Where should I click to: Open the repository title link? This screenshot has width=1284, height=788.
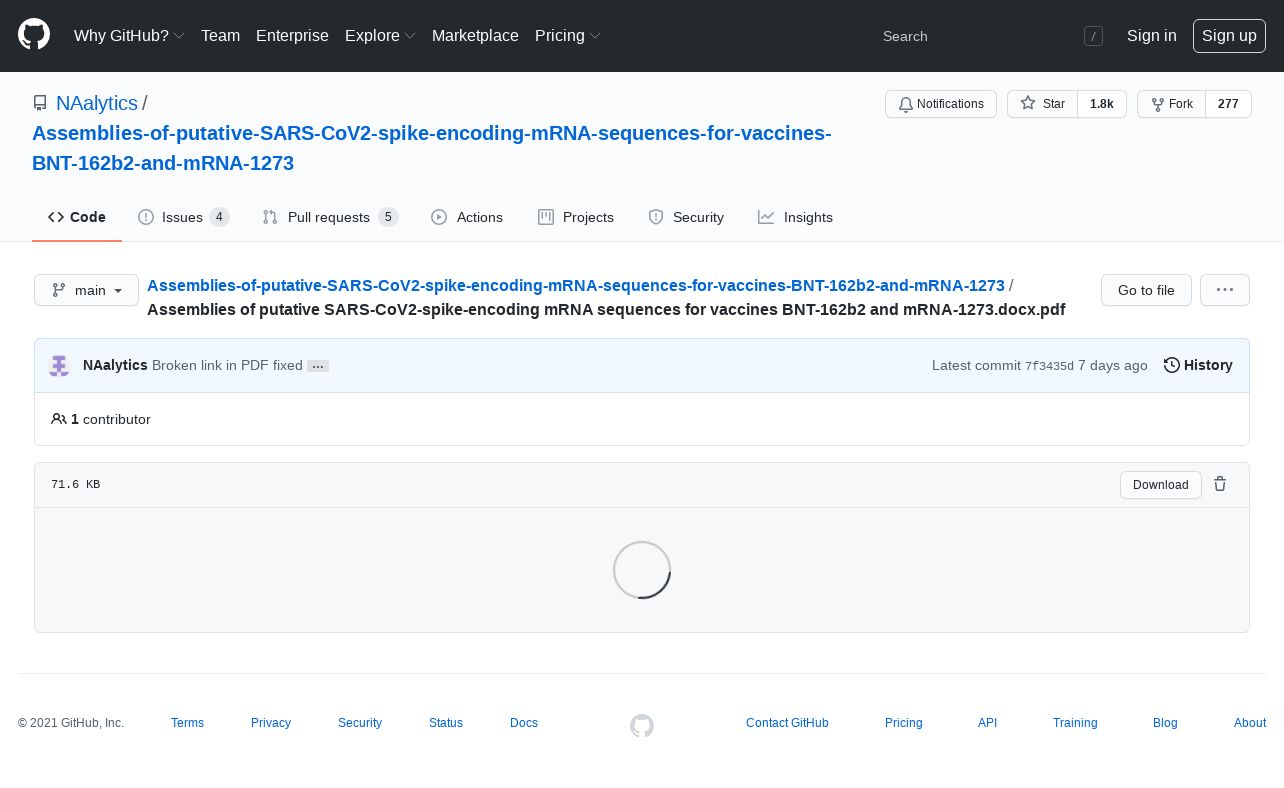tap(432, 148)
